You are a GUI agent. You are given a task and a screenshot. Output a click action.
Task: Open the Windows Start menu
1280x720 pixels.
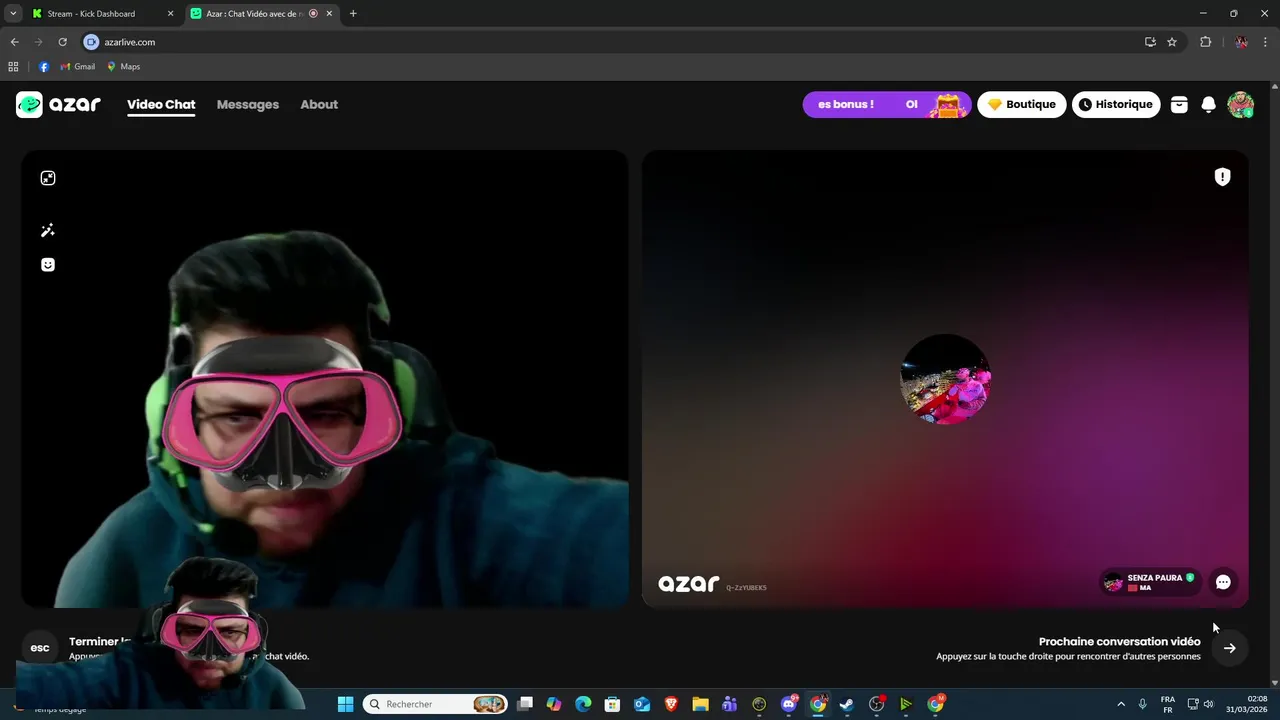[x=345, y=704]
